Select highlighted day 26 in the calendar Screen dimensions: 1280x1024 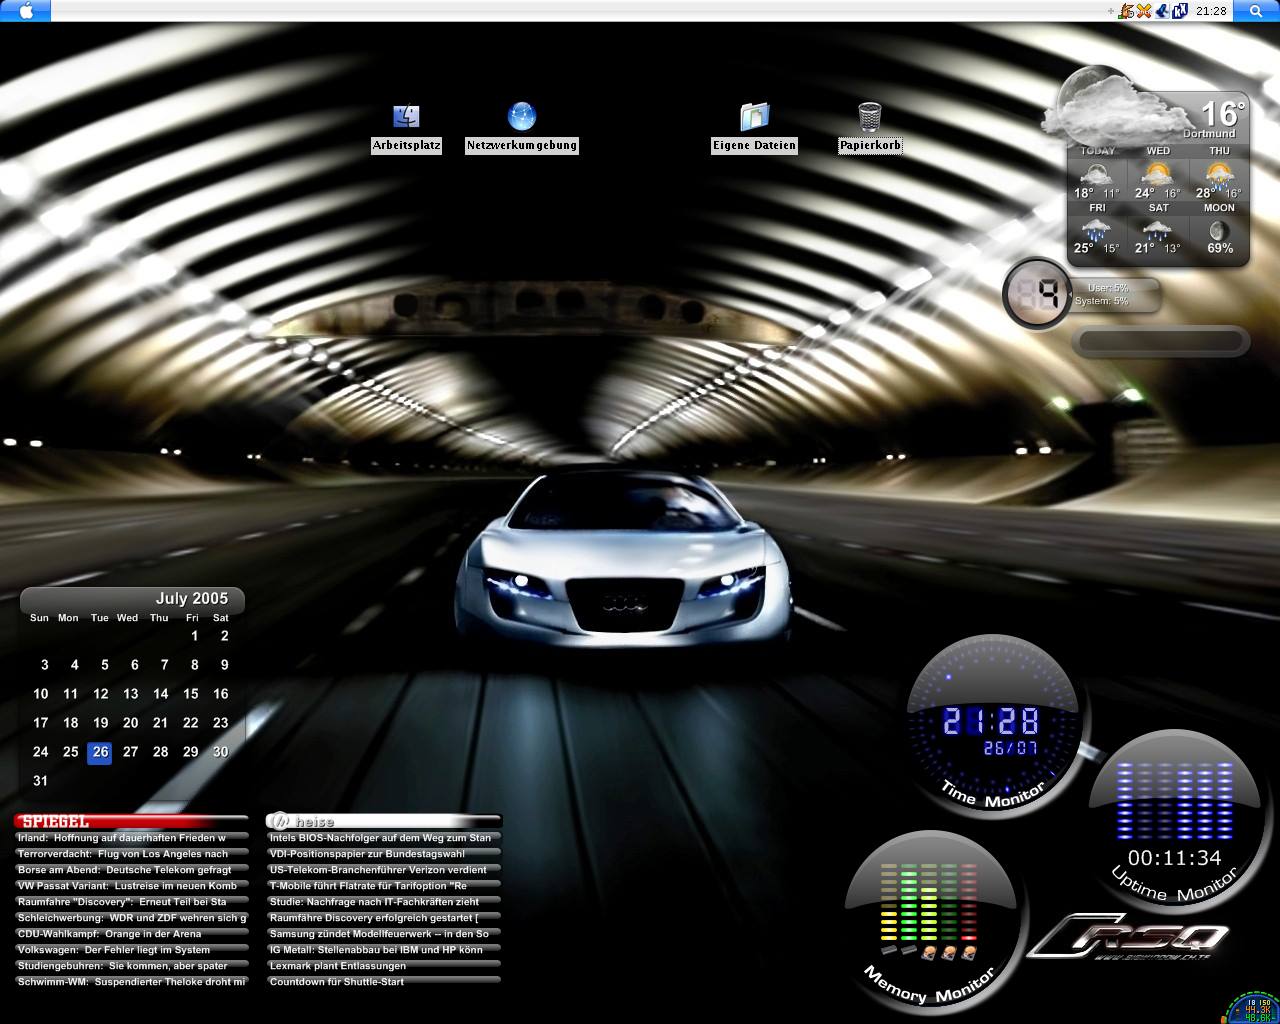tap(100, 752)
